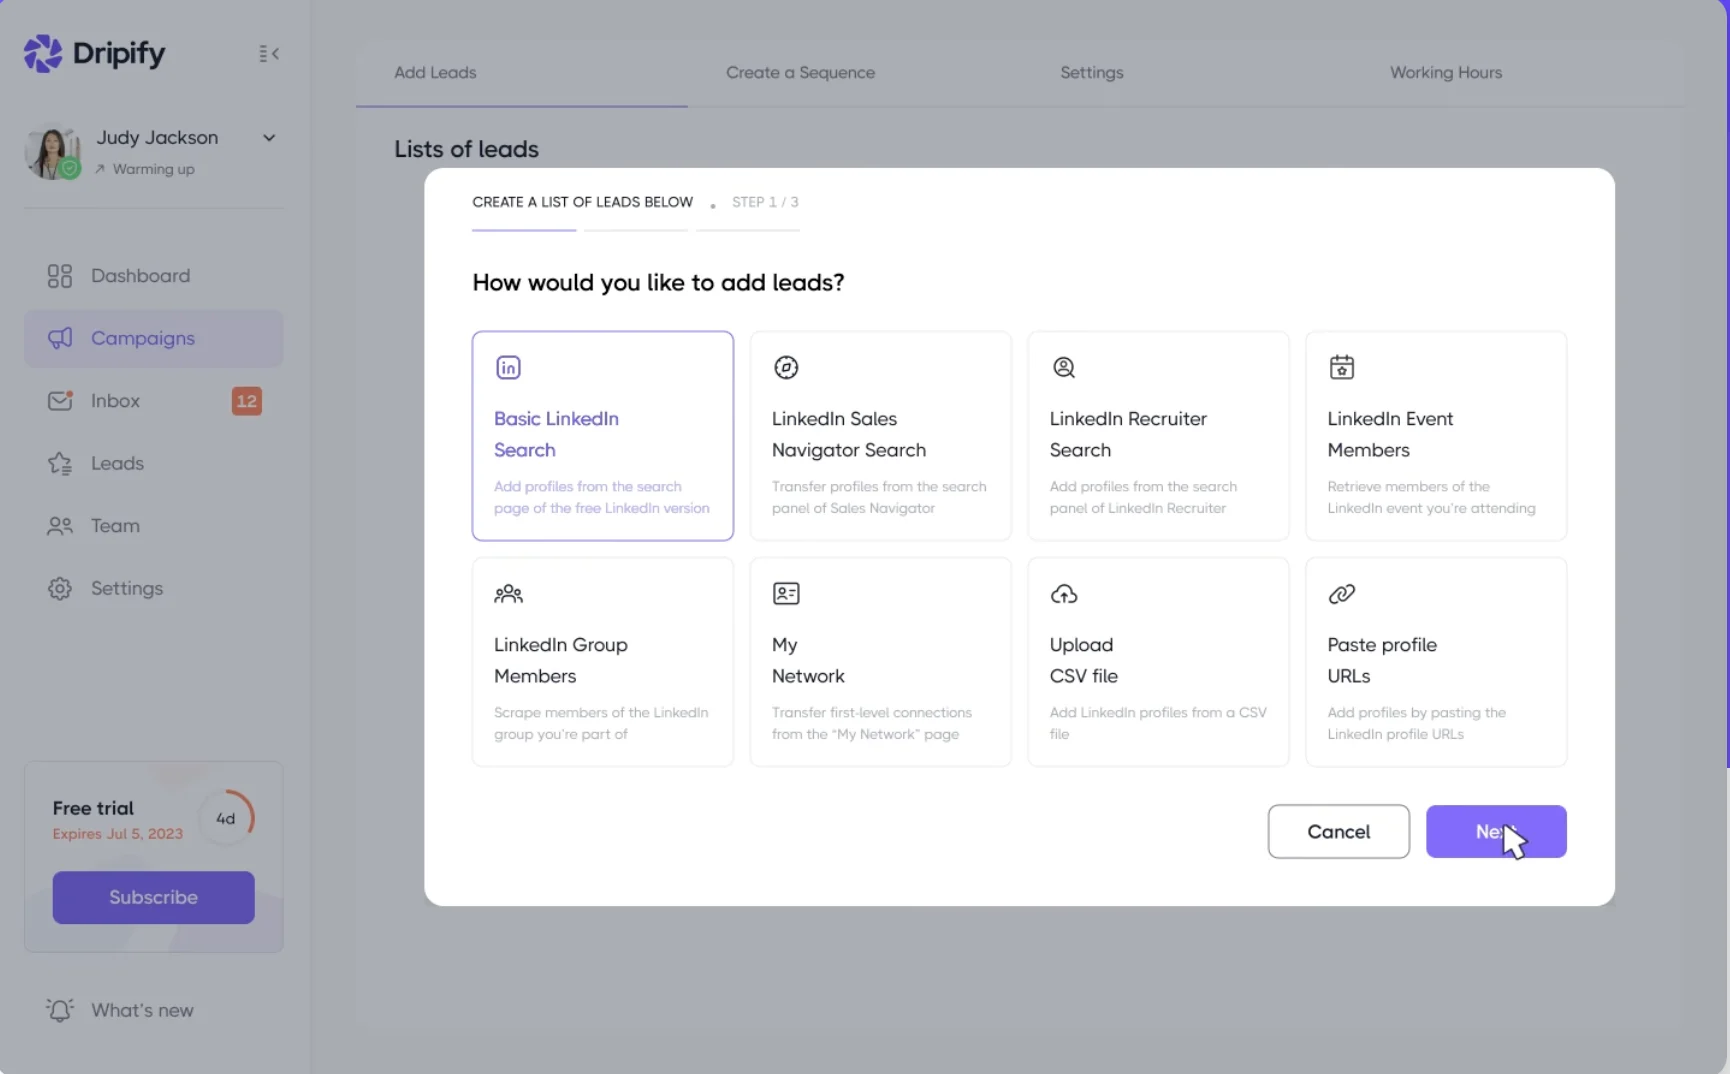Click the Settings gear icon in sidebar
Viewport: 1730px width, 1074px height.
coord(60,589)
